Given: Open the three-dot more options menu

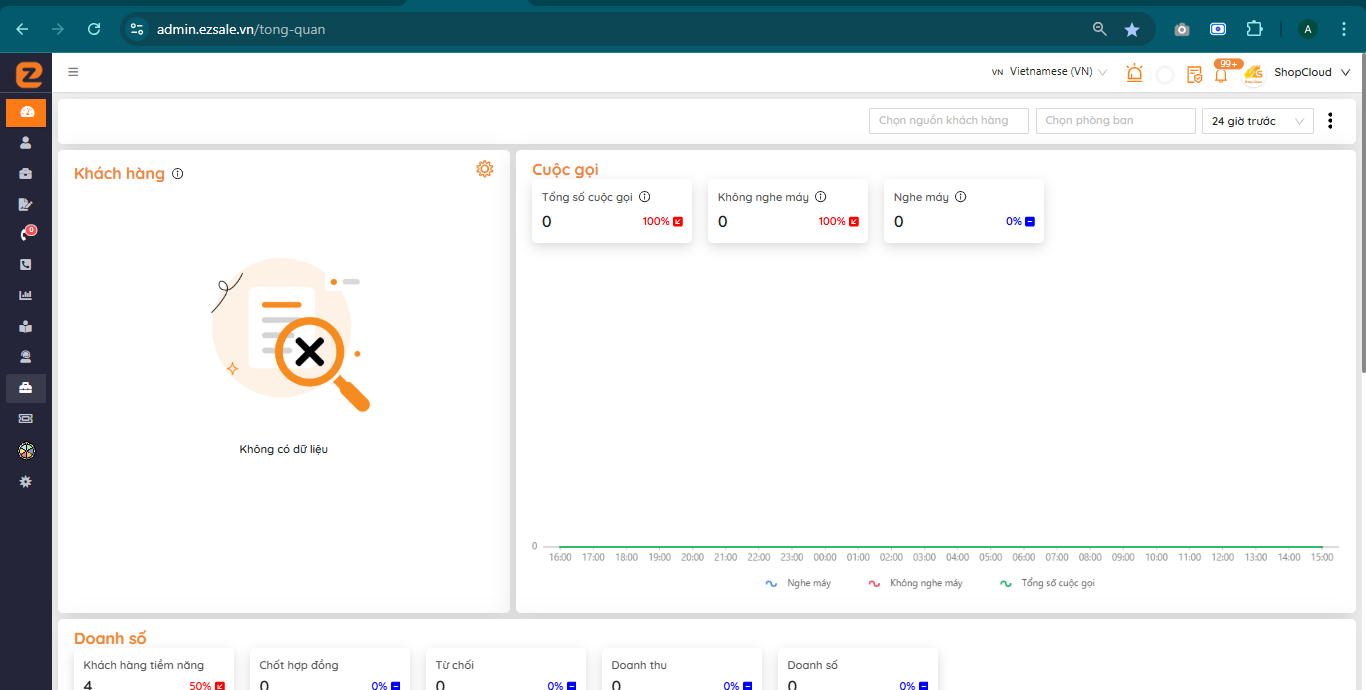Looking at the screenshot, I should click(1330, 121).
